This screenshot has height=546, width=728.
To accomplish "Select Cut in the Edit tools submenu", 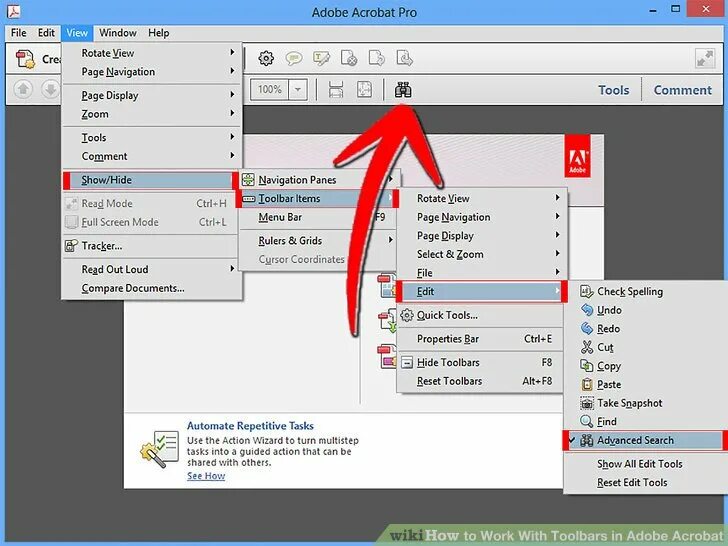I will pos(643,347).
